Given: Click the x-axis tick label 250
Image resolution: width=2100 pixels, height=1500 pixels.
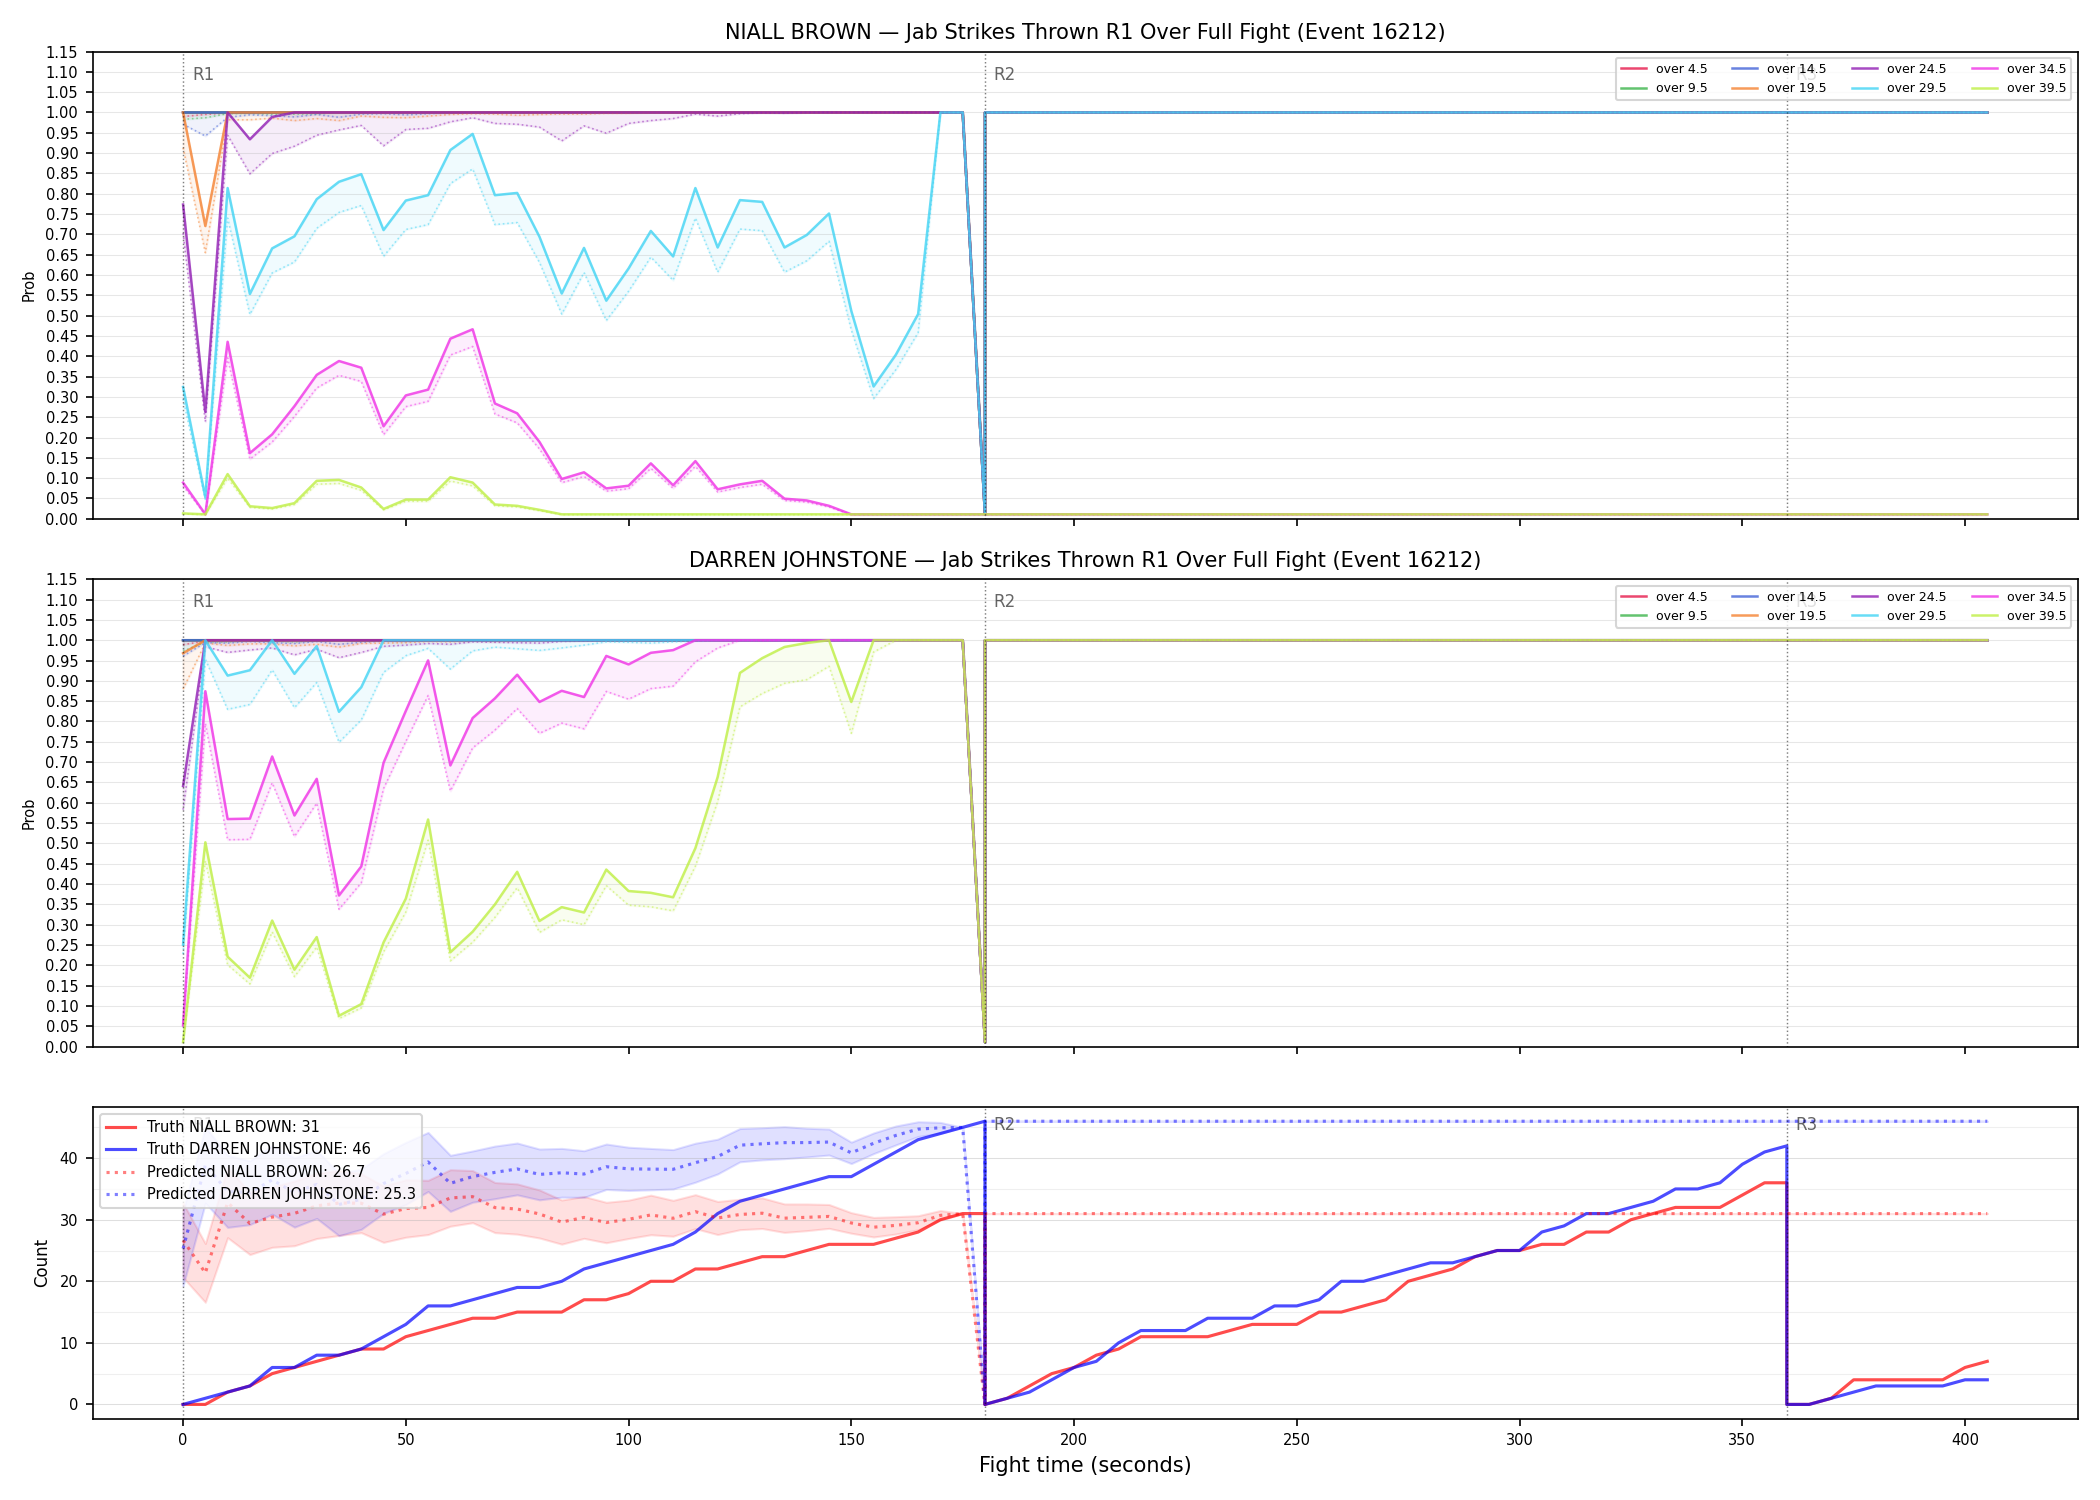Looking at the screenshot, I should [1297, 1440].
